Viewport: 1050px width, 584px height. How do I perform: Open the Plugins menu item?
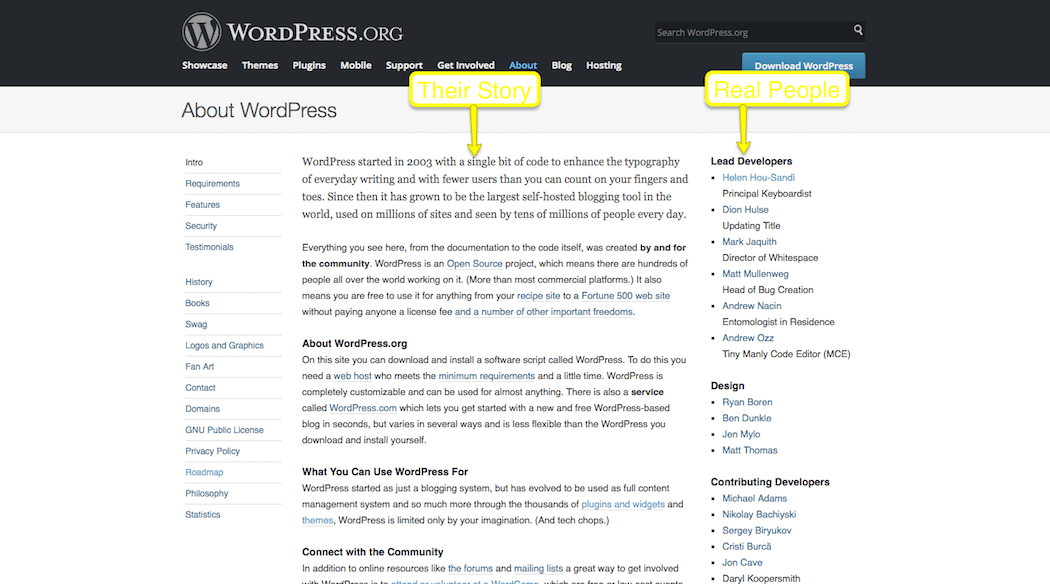click(309, 66)
